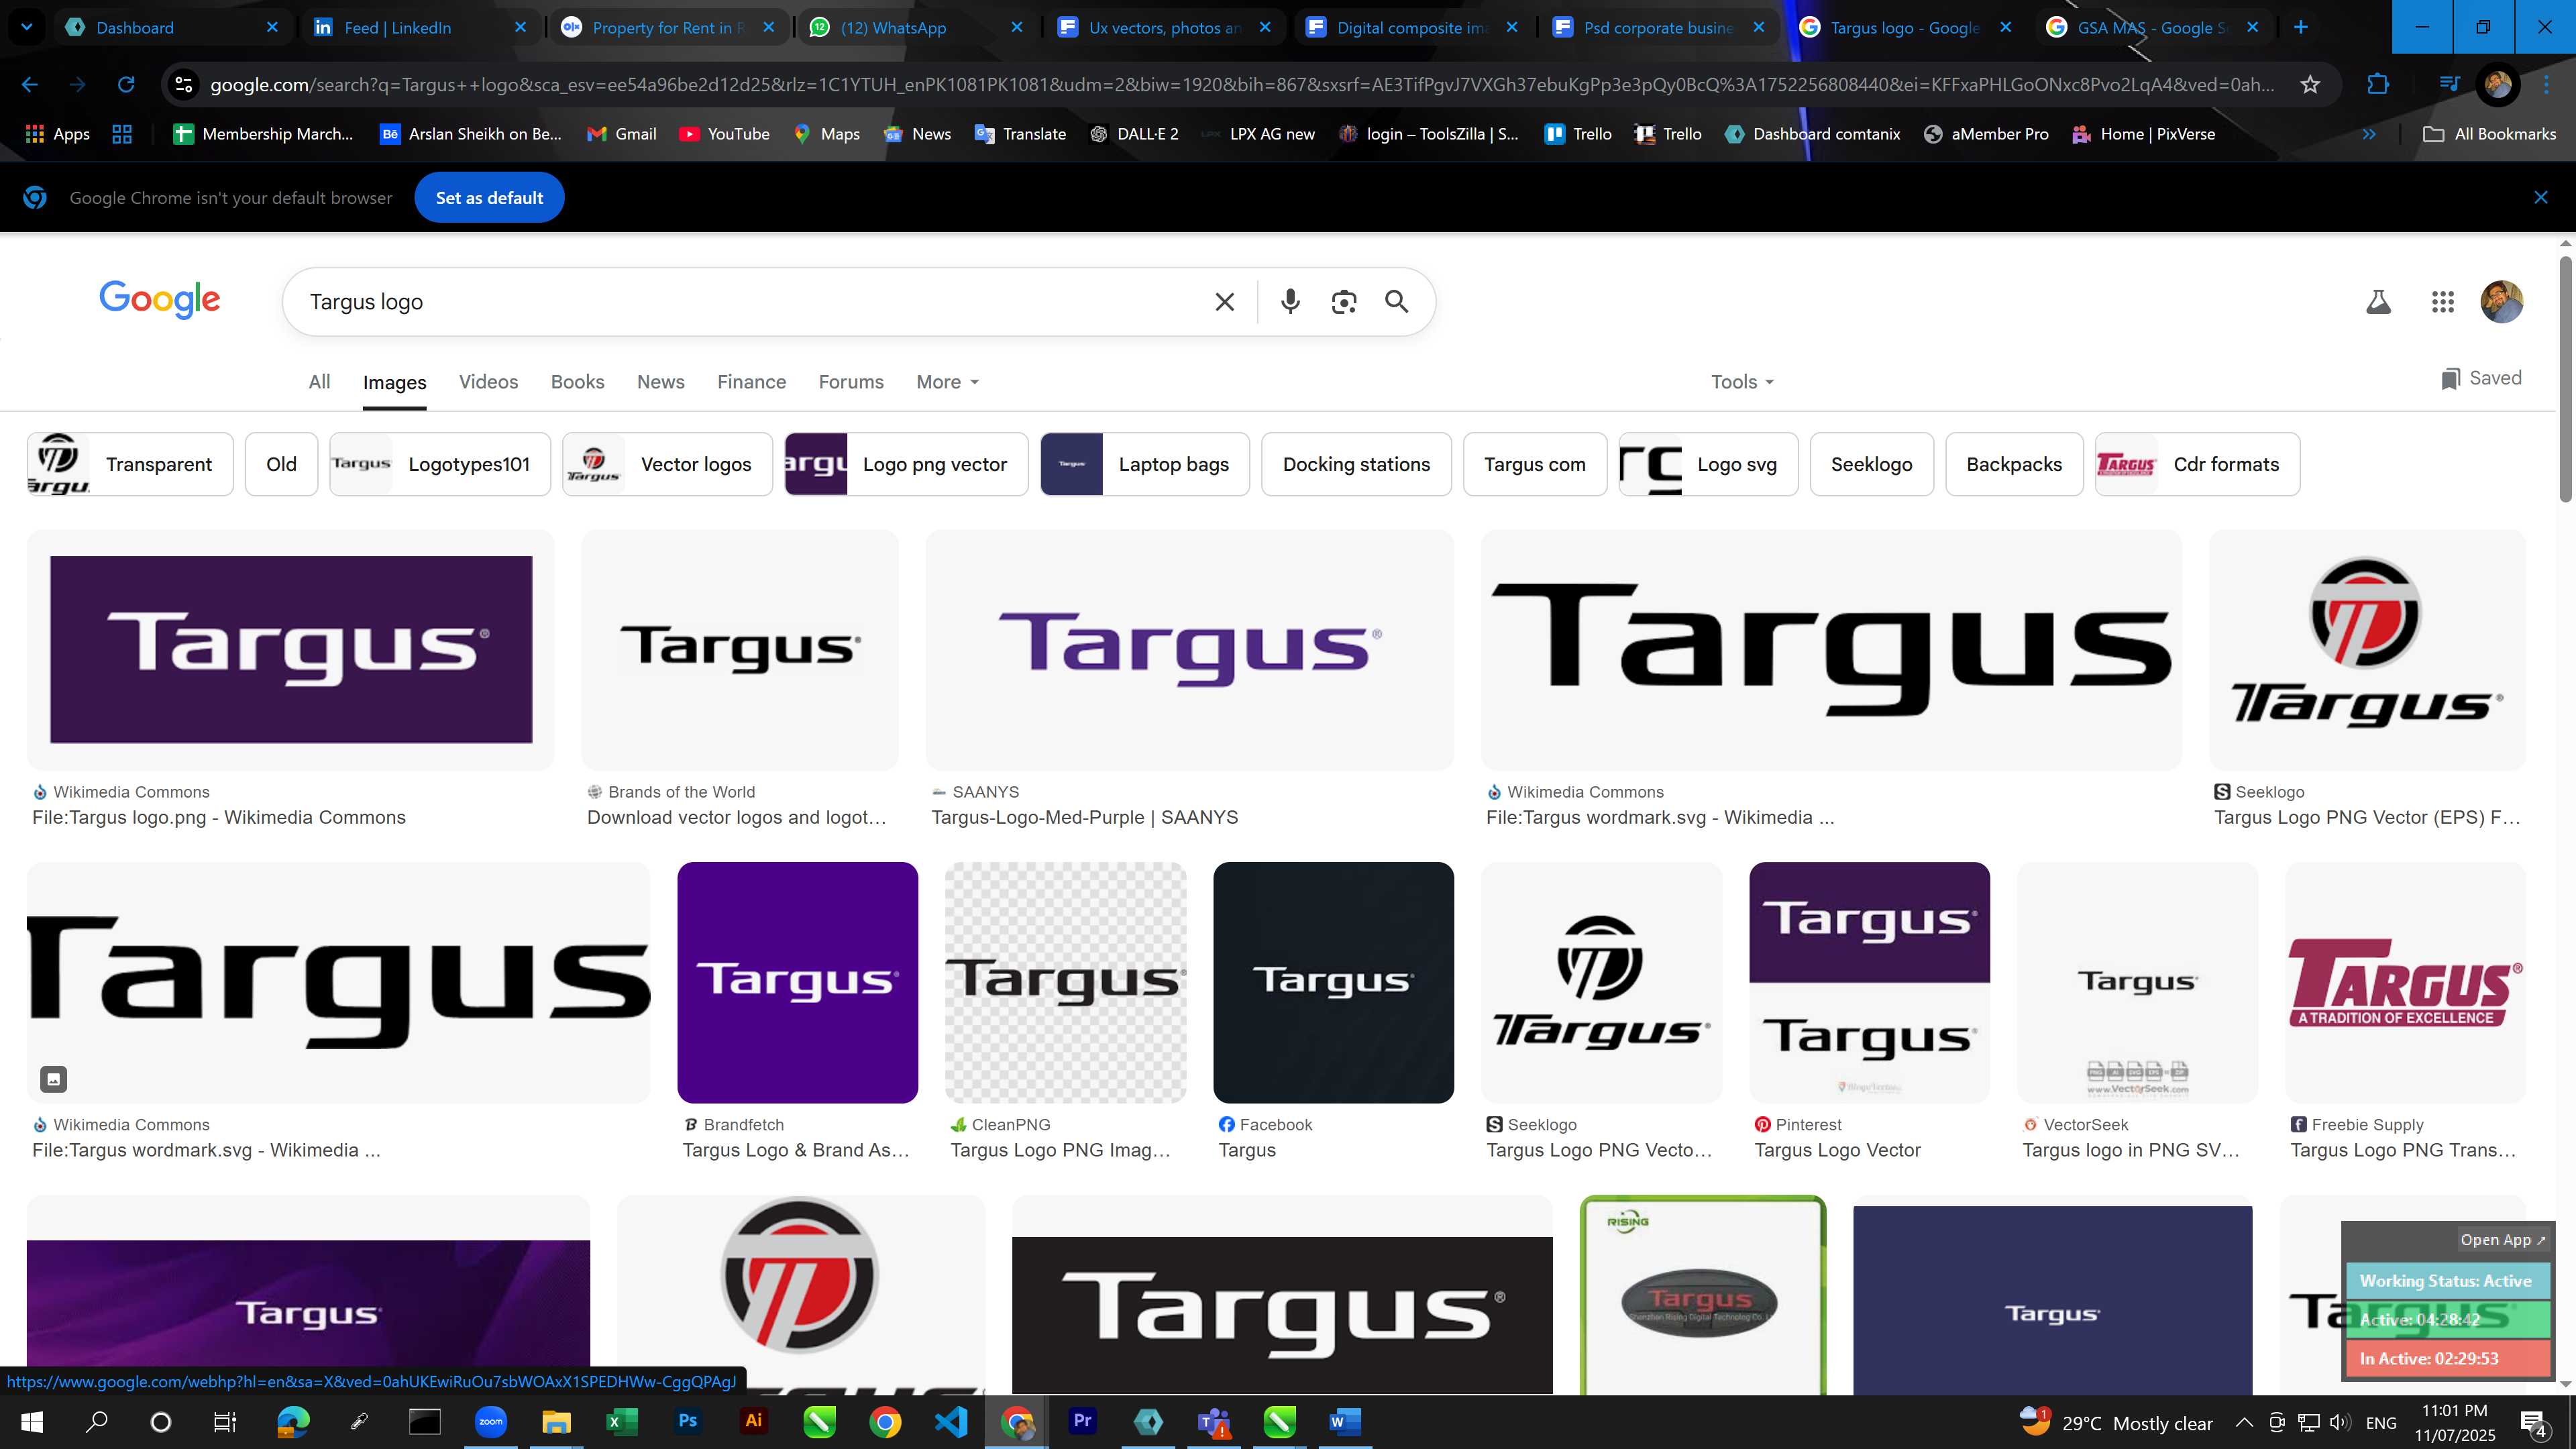Open Photoshop from the taskbar

688,1422
